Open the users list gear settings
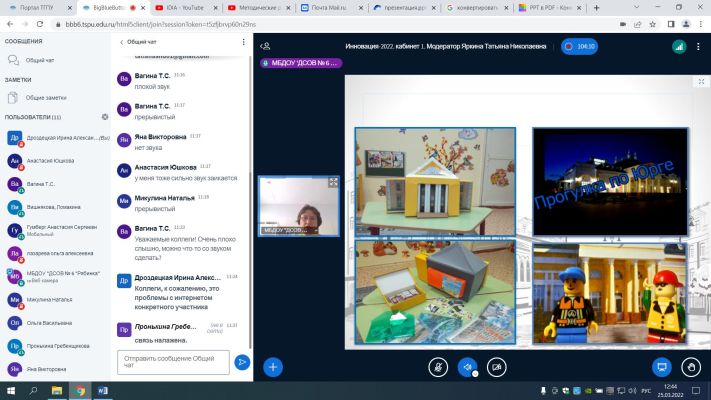This screenshot has height=400, width=711. click(105, 117)
